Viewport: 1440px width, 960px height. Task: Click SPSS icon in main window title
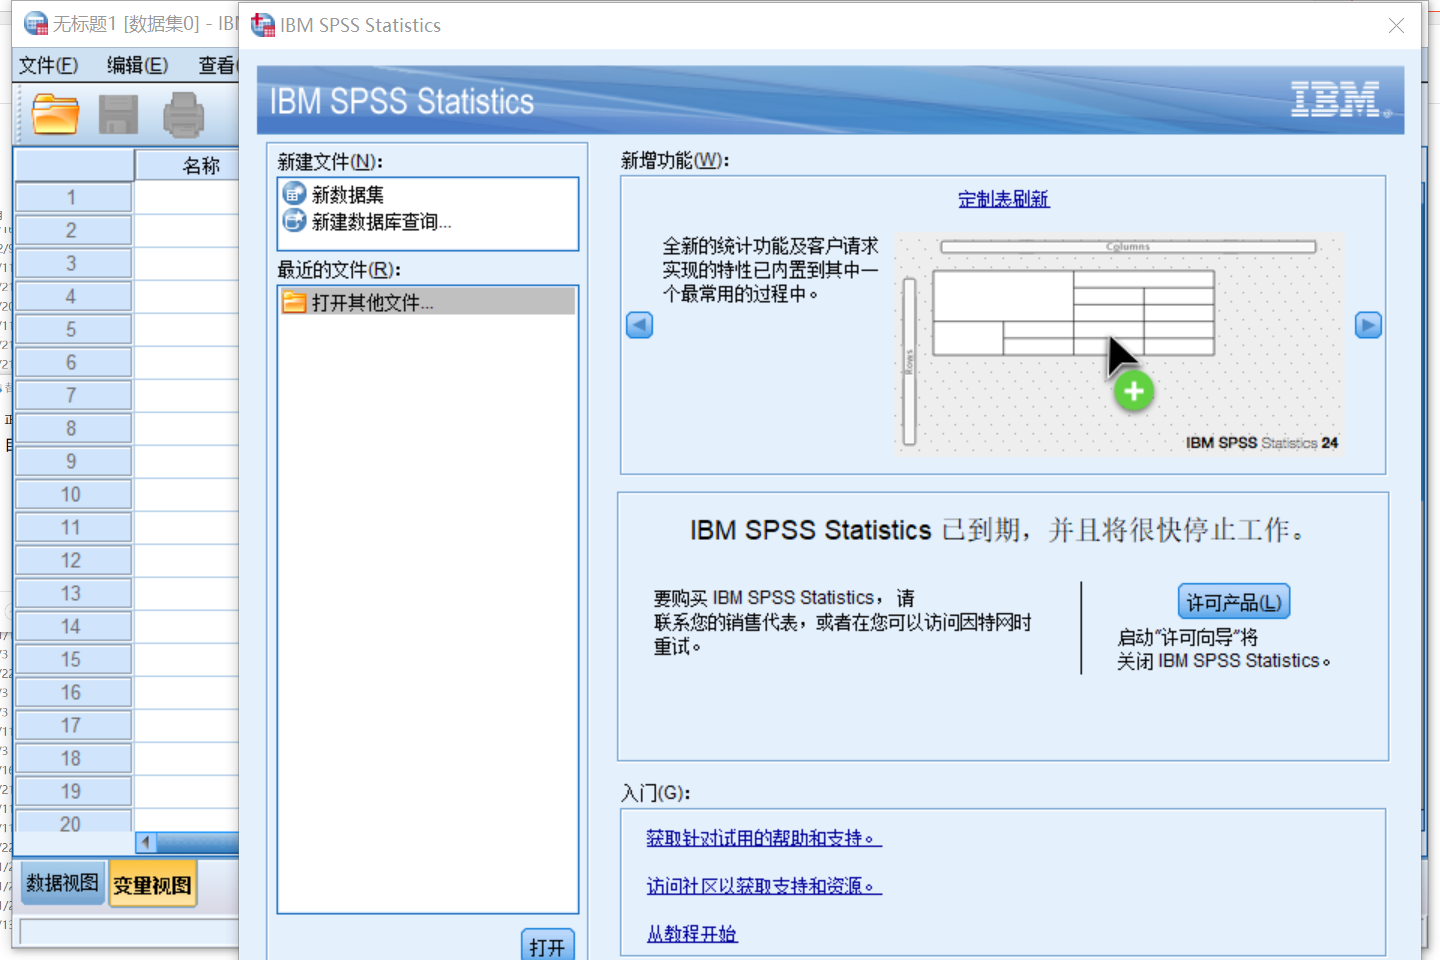click(x=36, y=23)
